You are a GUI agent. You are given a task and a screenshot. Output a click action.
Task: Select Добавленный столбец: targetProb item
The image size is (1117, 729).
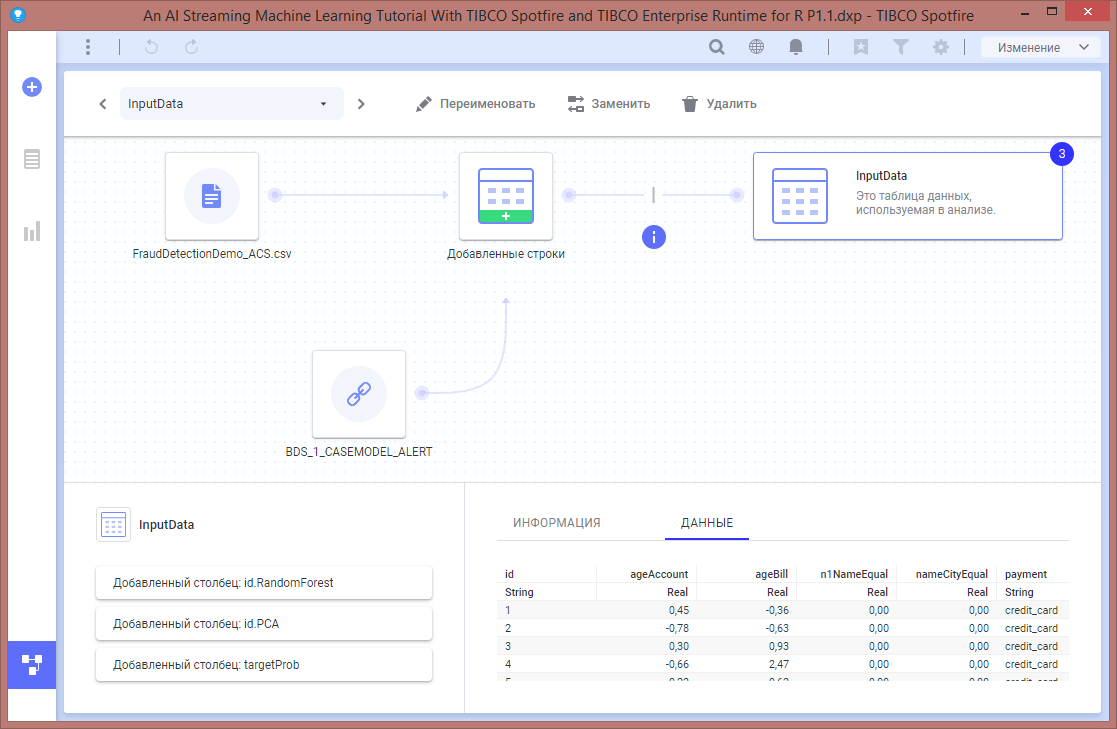264,665
